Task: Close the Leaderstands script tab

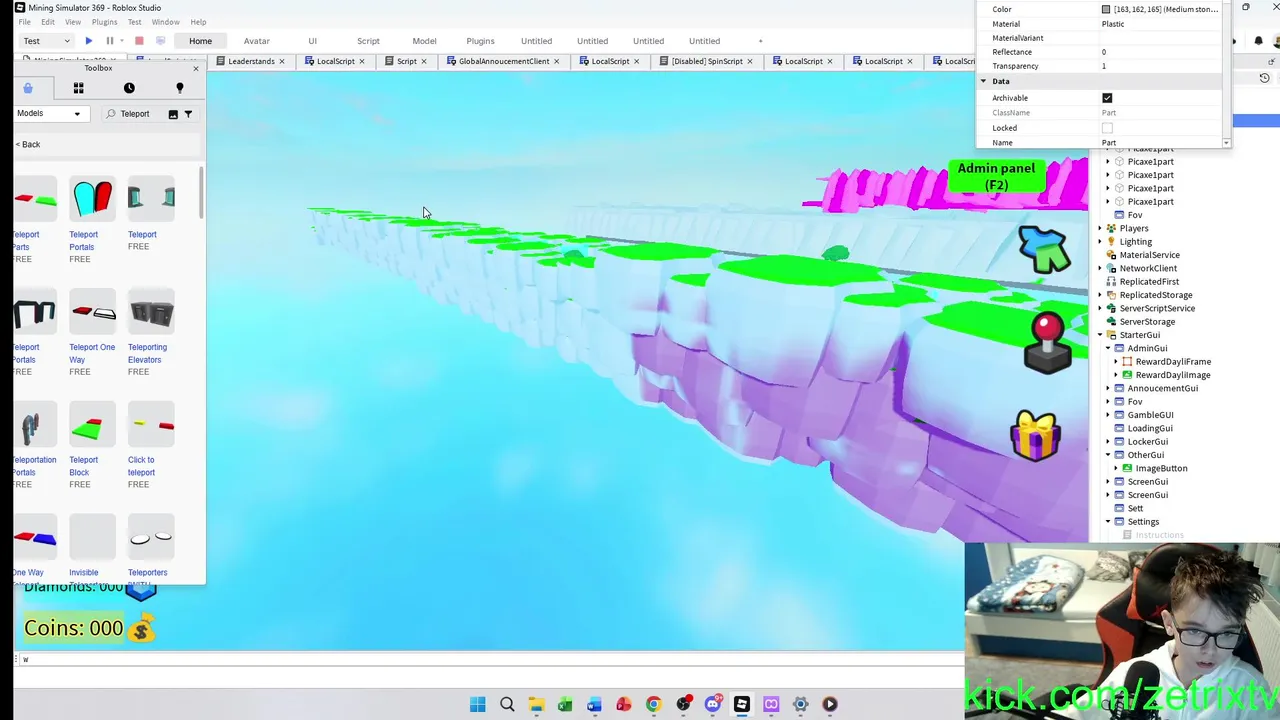Action: (x=281, y=61)
